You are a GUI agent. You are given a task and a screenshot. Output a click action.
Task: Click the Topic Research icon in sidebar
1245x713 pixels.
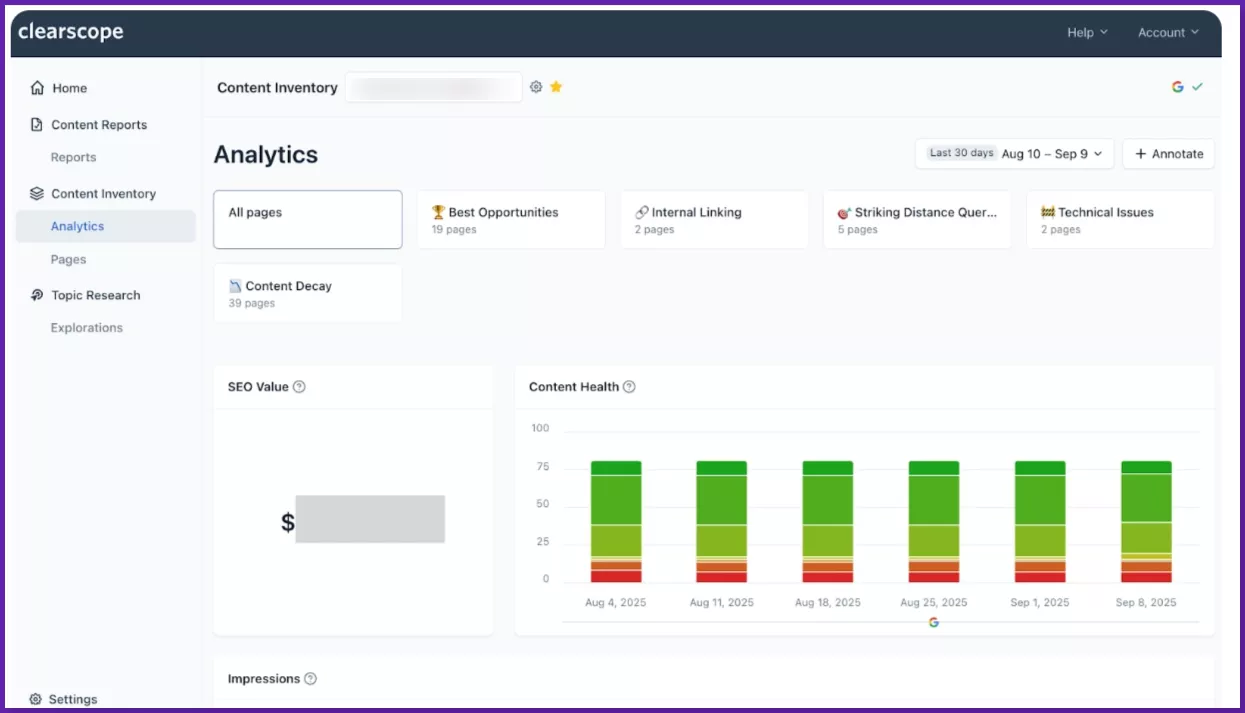(x=37, y=295)
